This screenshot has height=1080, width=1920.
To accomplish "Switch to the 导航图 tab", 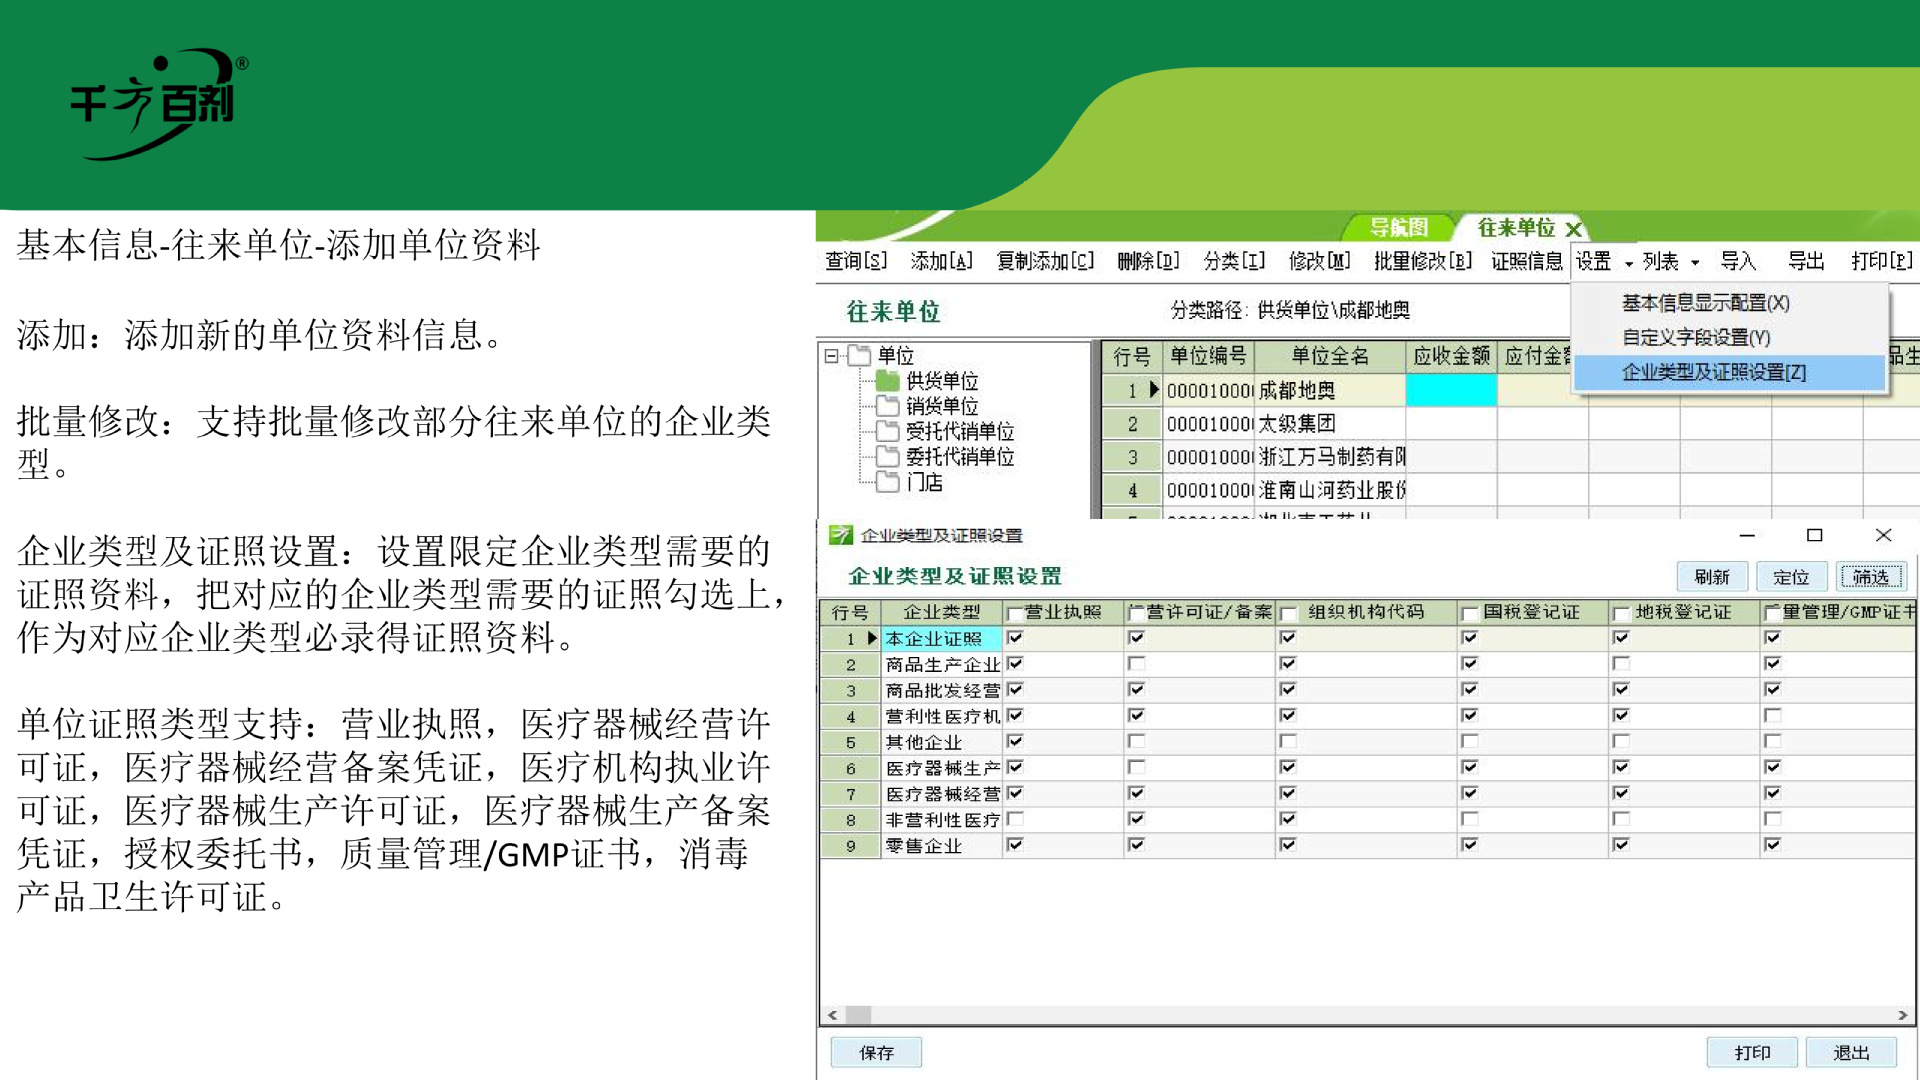I will [x=1397, y=228].
